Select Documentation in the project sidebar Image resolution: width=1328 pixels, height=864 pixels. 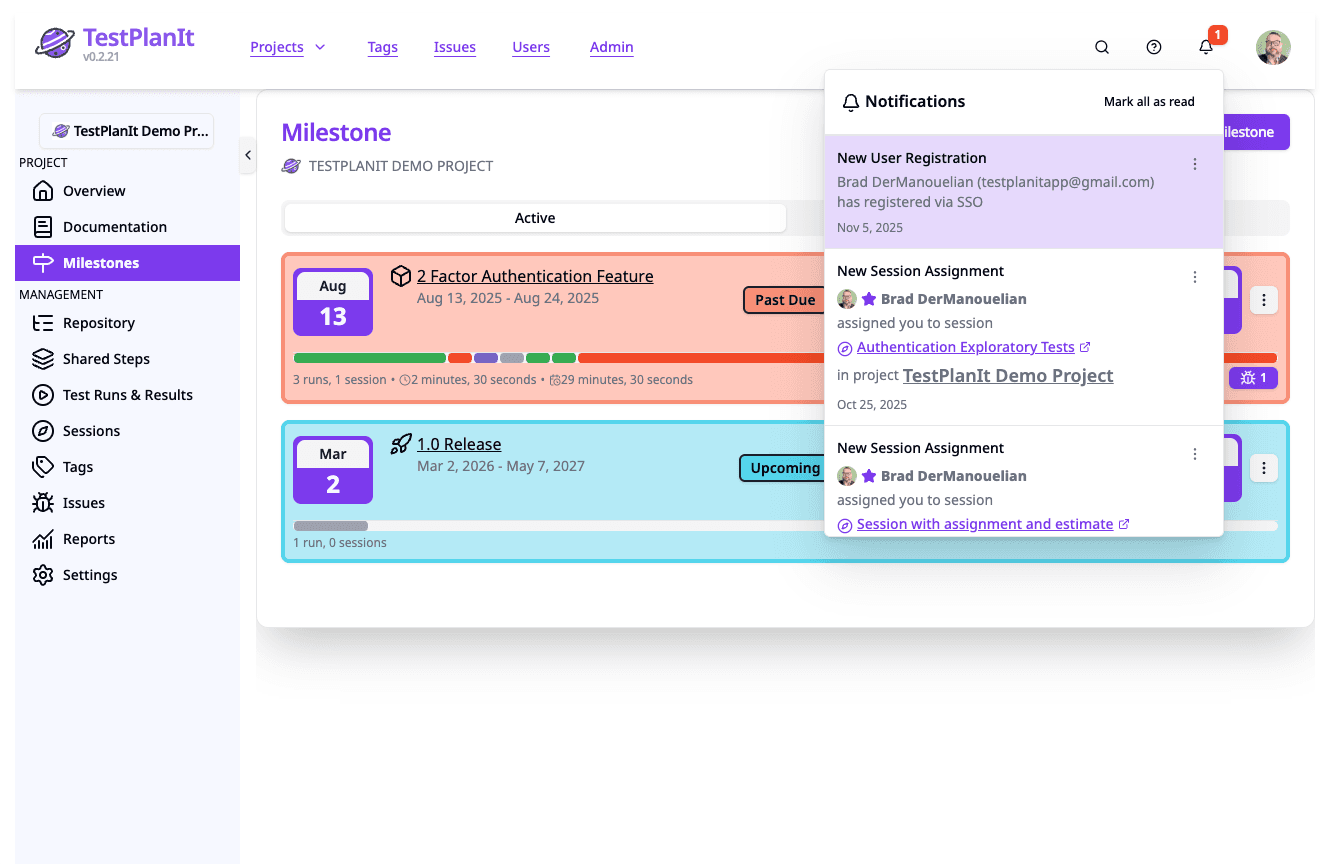pos(115,226)
